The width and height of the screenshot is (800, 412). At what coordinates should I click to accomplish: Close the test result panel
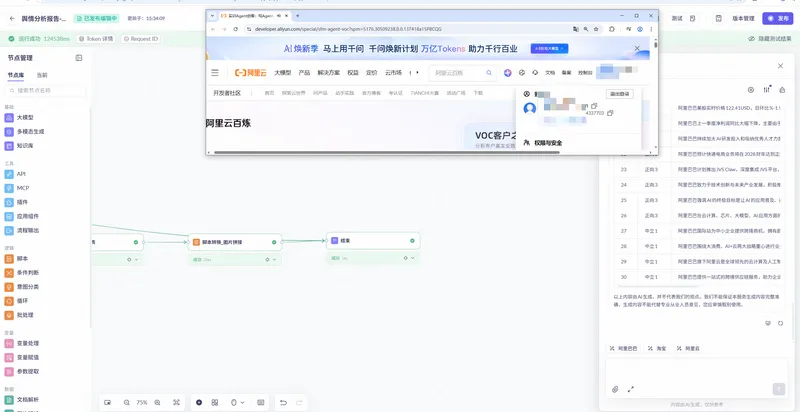780,66
